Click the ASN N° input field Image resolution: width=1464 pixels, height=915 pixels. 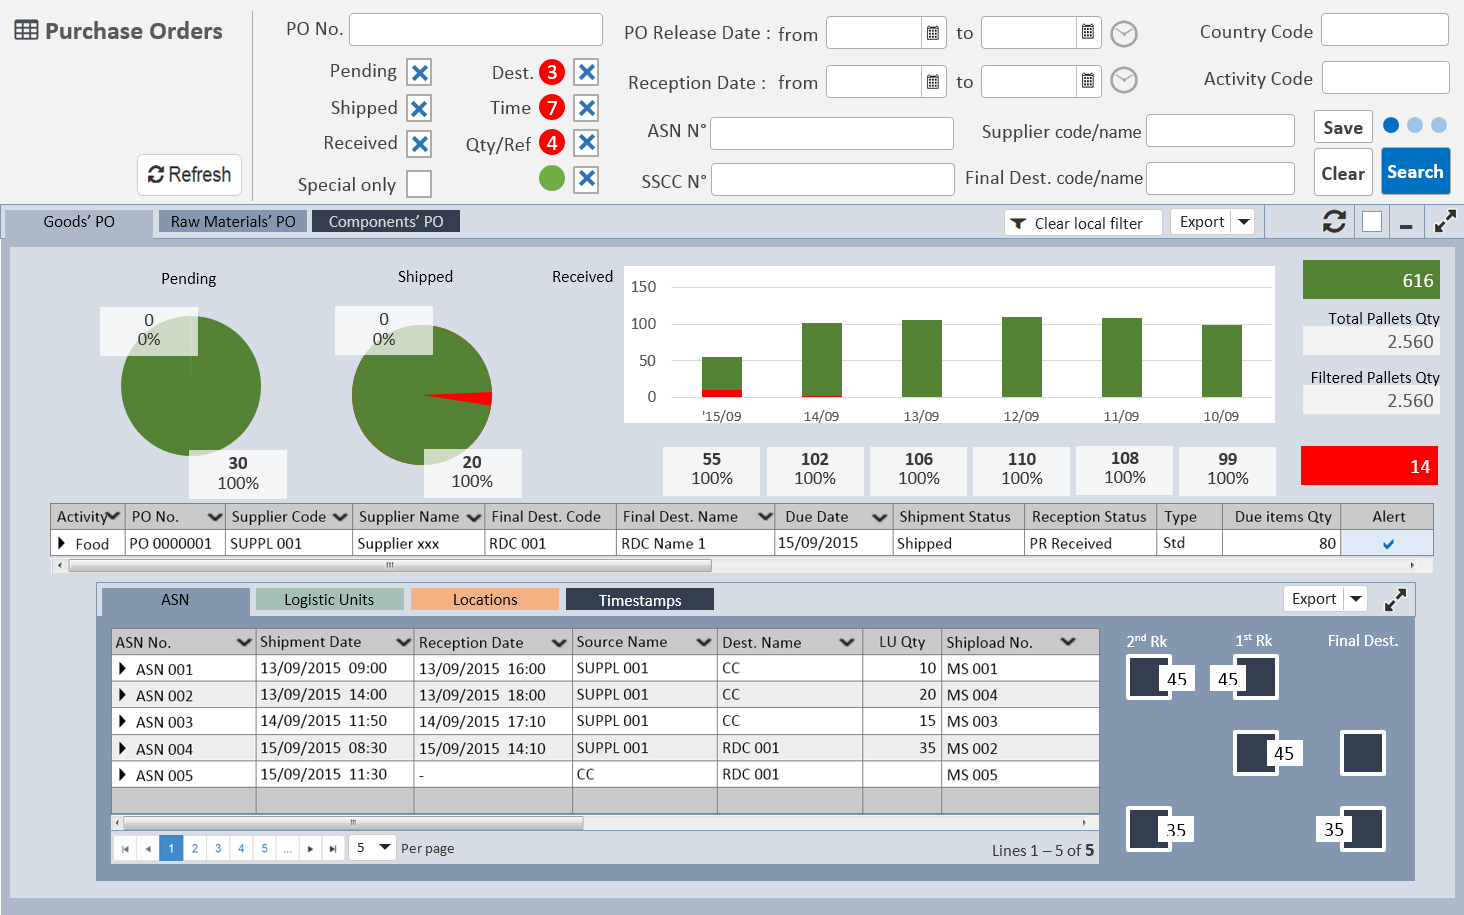point(832,133)
